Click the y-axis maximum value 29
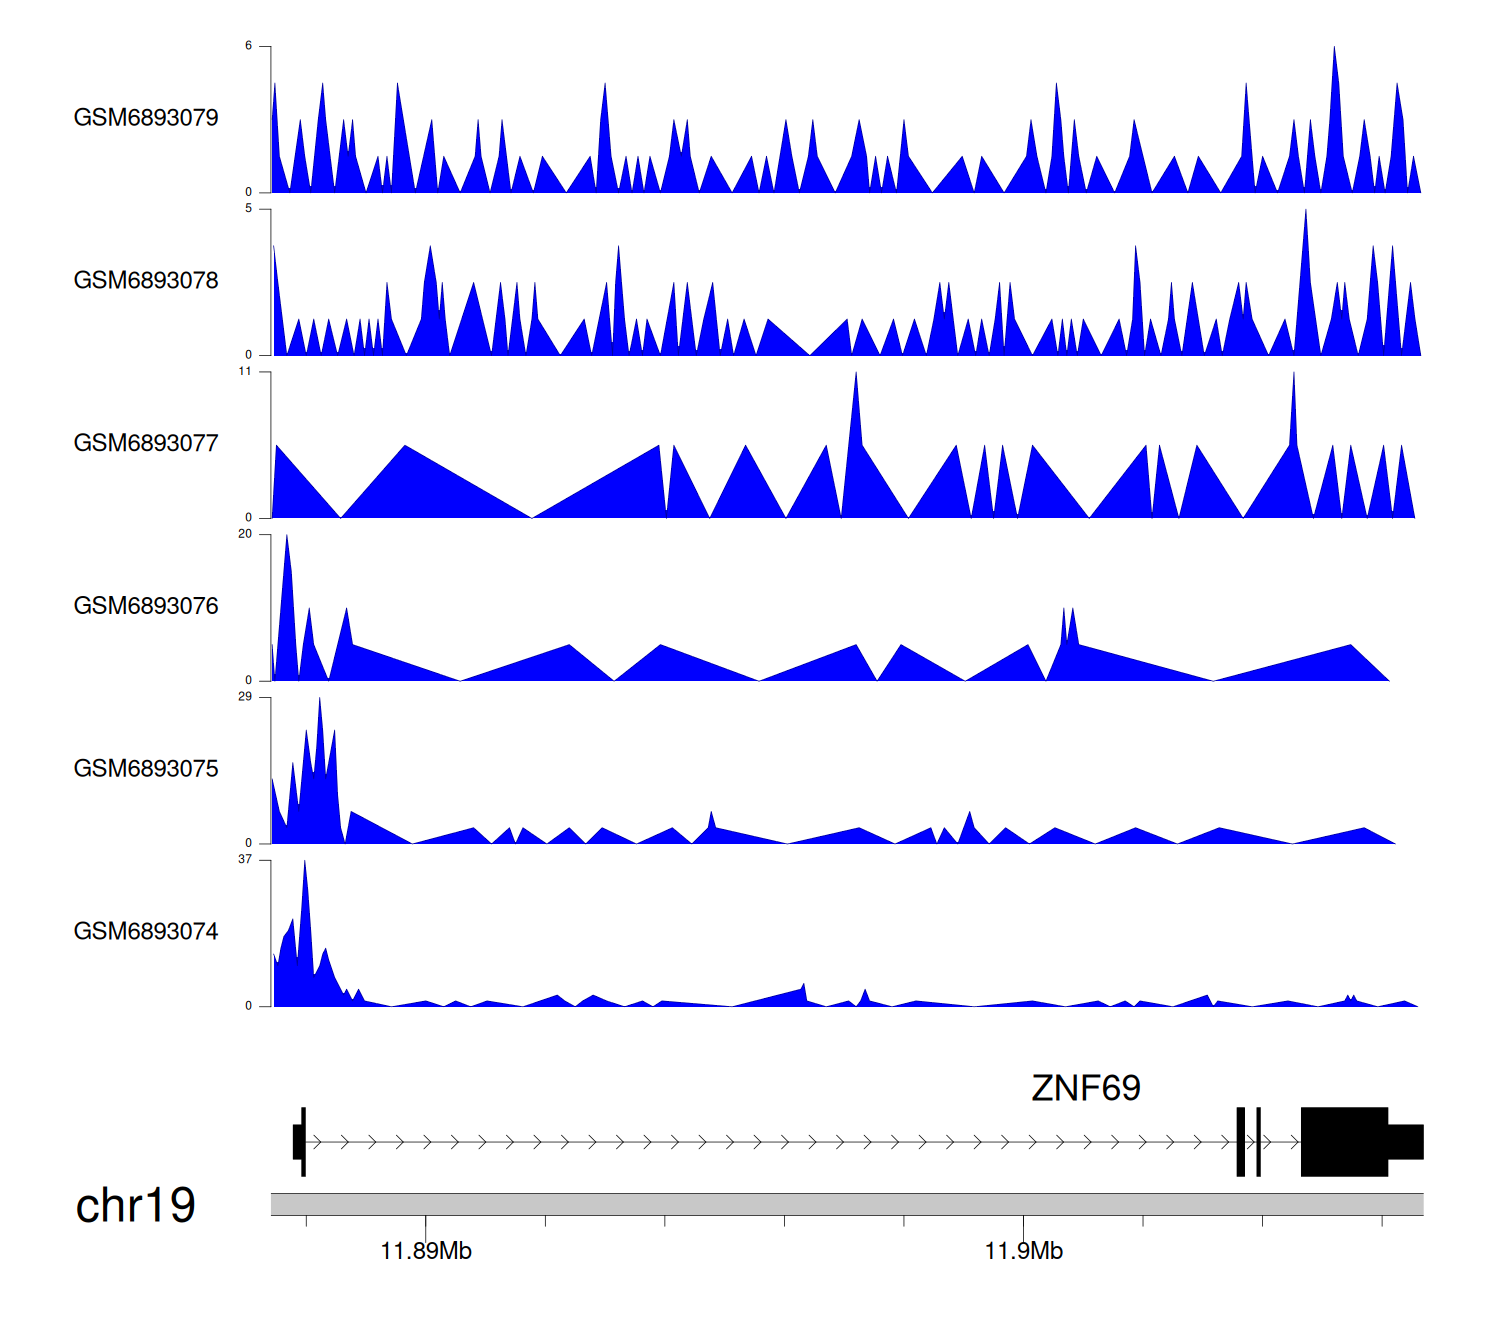Screen dimensions: 1500x1320 coord(245,697)
